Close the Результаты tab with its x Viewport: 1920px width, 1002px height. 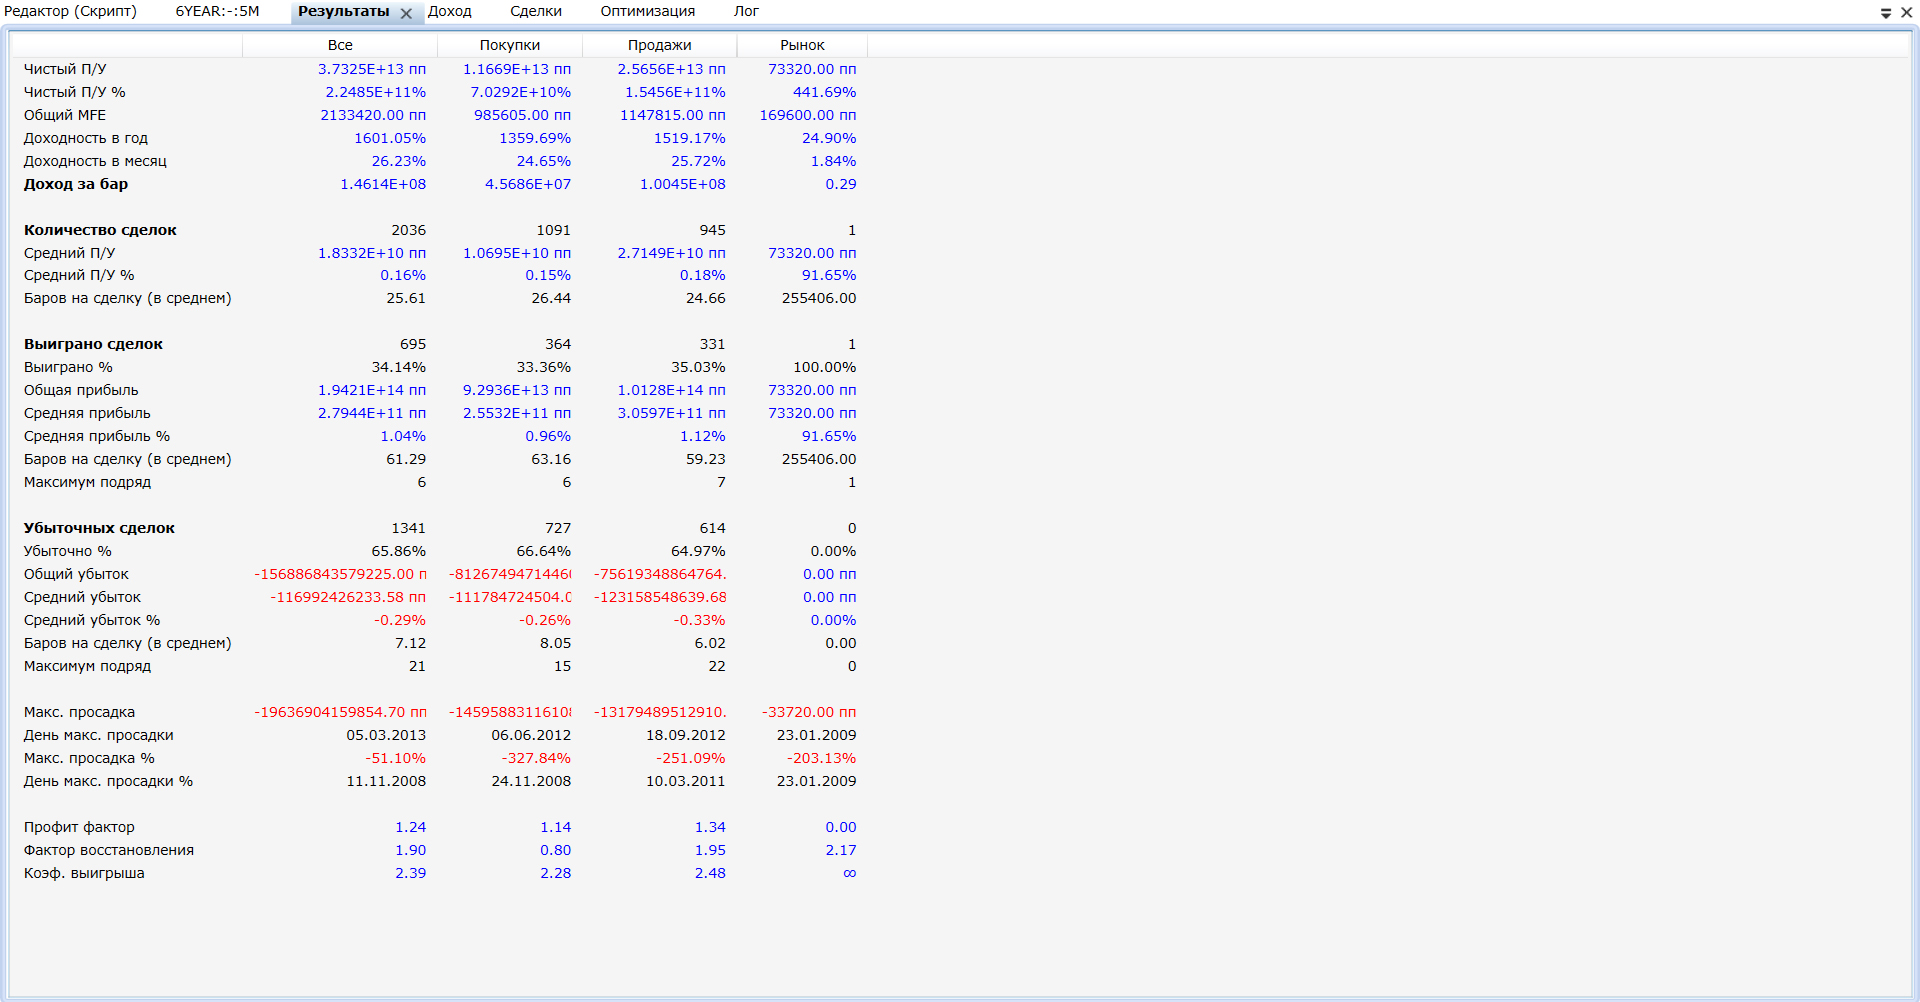(x=406, y=13)
